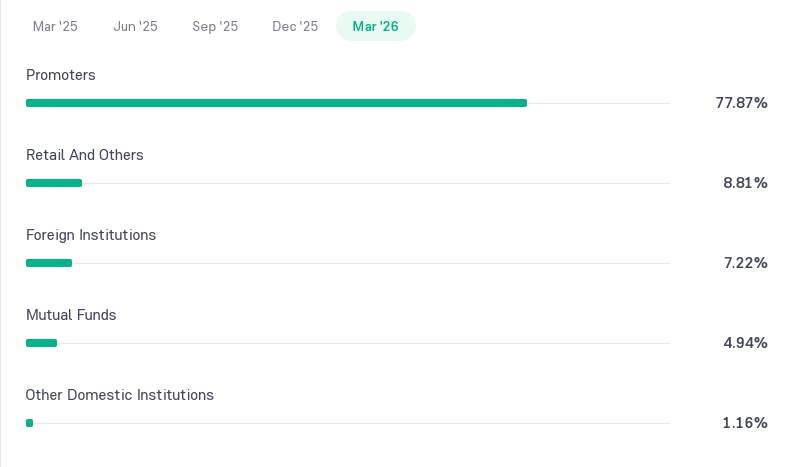Viewport: 799px width, 467px height.
Task: Click the Retail And Others green bar
Action: pos(54,183)
